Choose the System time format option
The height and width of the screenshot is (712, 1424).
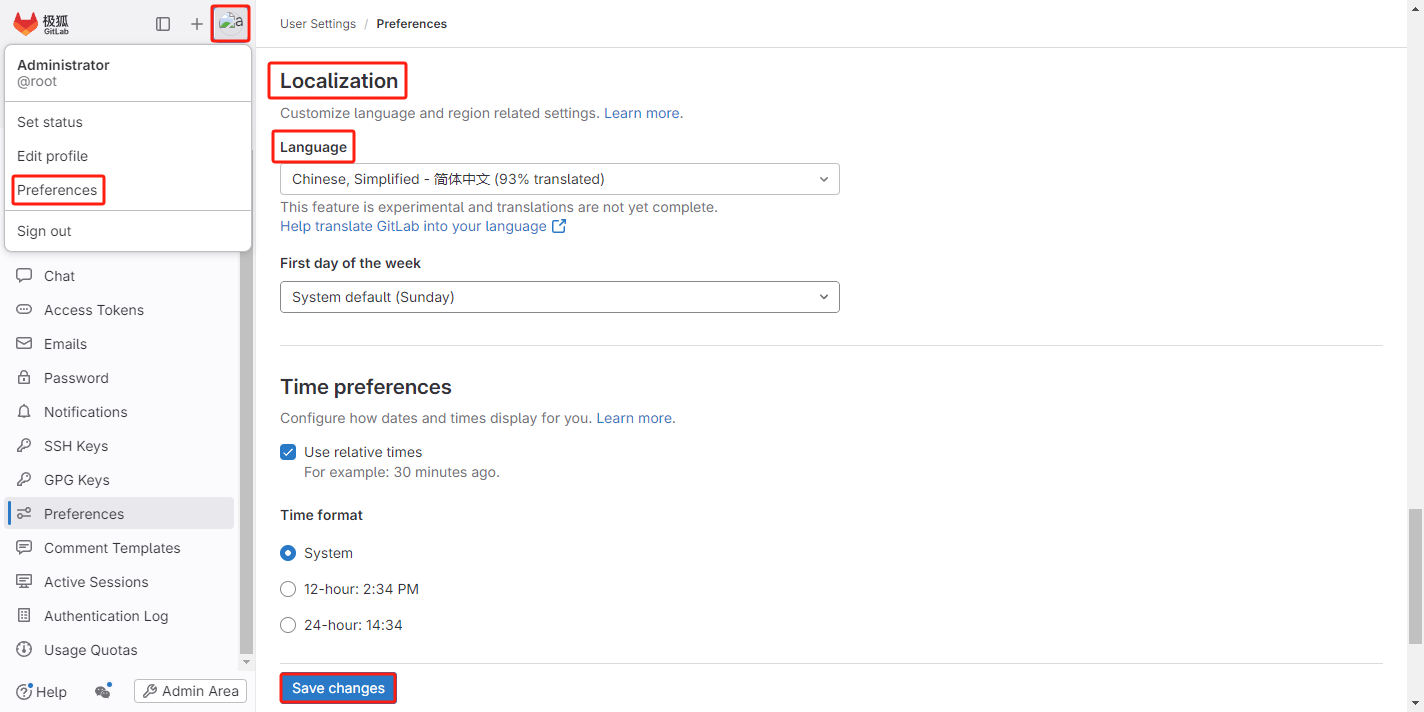(288, 553)
